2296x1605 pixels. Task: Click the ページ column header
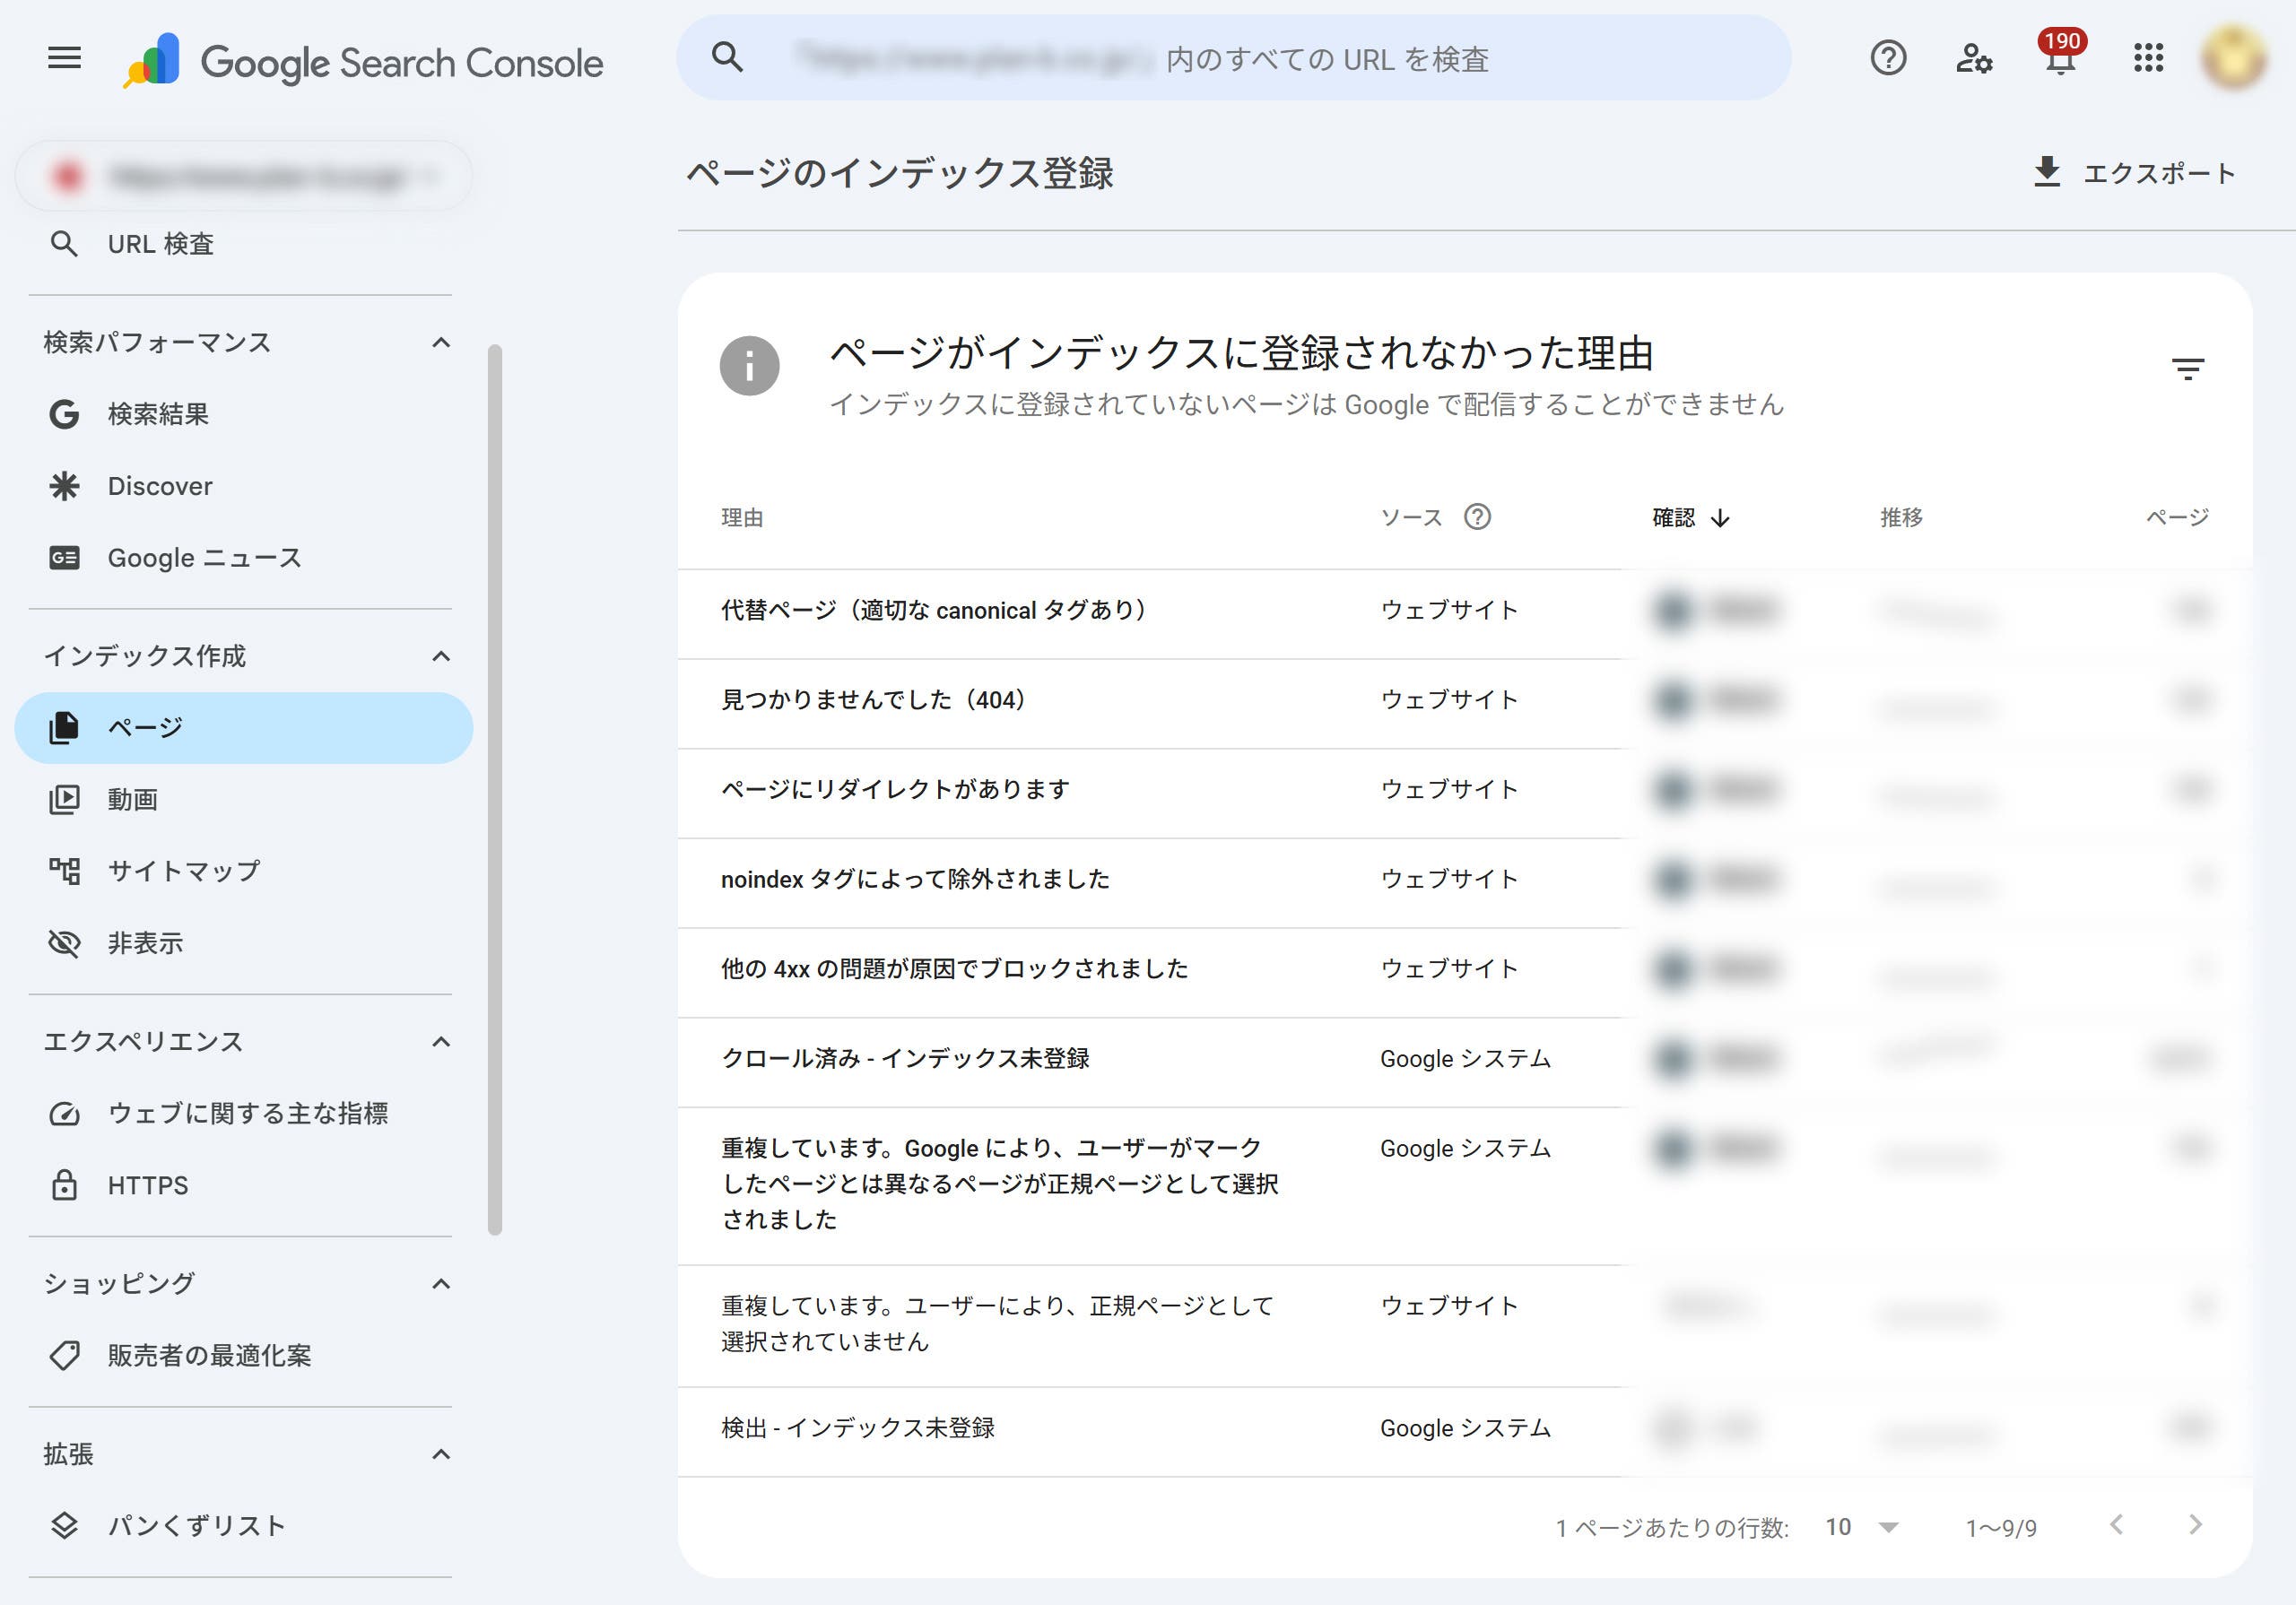click(x=2178, y=518)
